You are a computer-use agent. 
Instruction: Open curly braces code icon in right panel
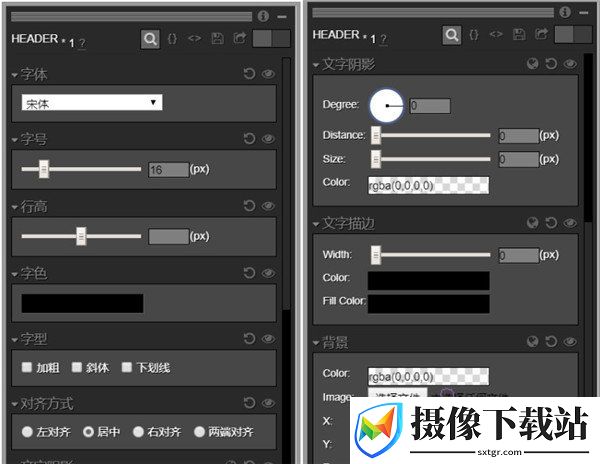point(474,35)
